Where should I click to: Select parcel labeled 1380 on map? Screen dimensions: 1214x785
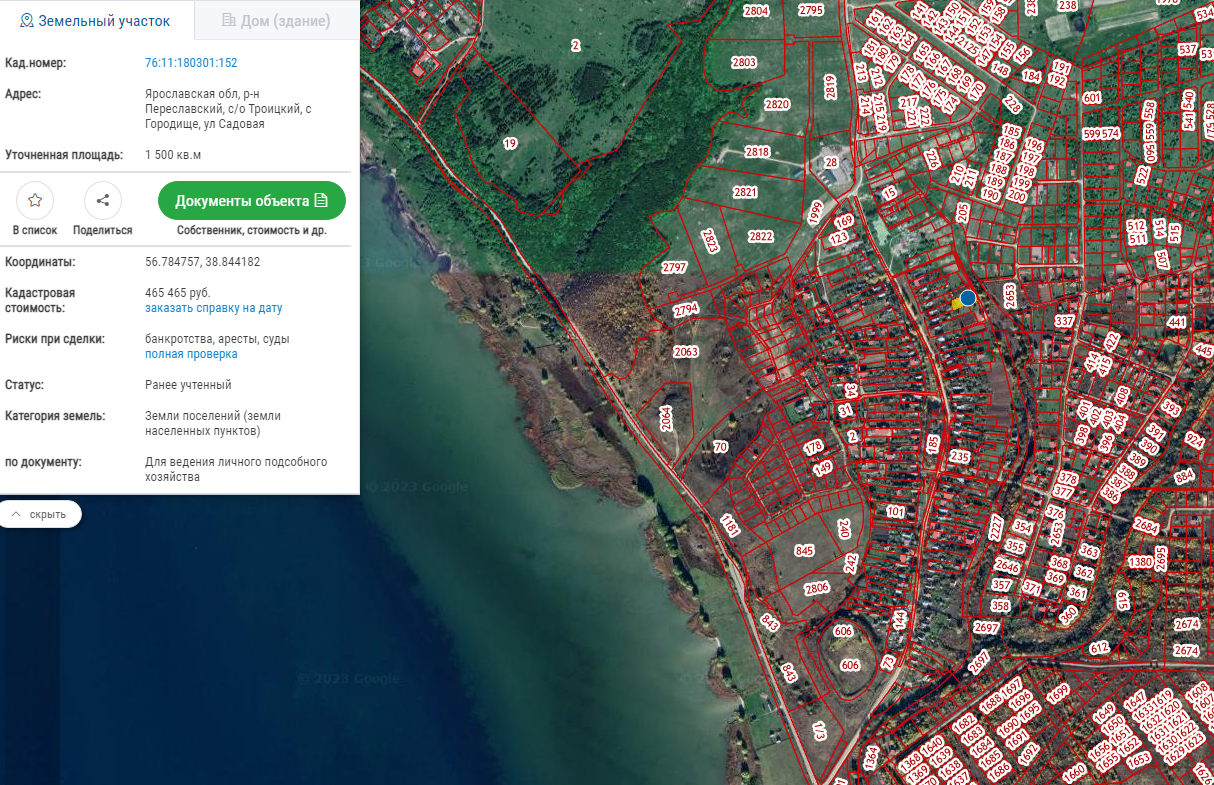tap(1140, 562)
